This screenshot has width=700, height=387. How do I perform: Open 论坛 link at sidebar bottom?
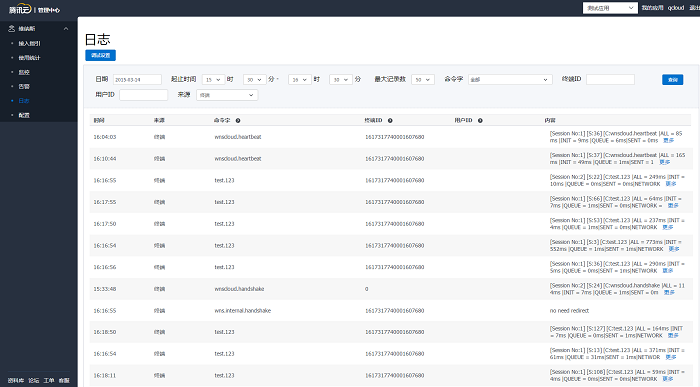point(34,380)
